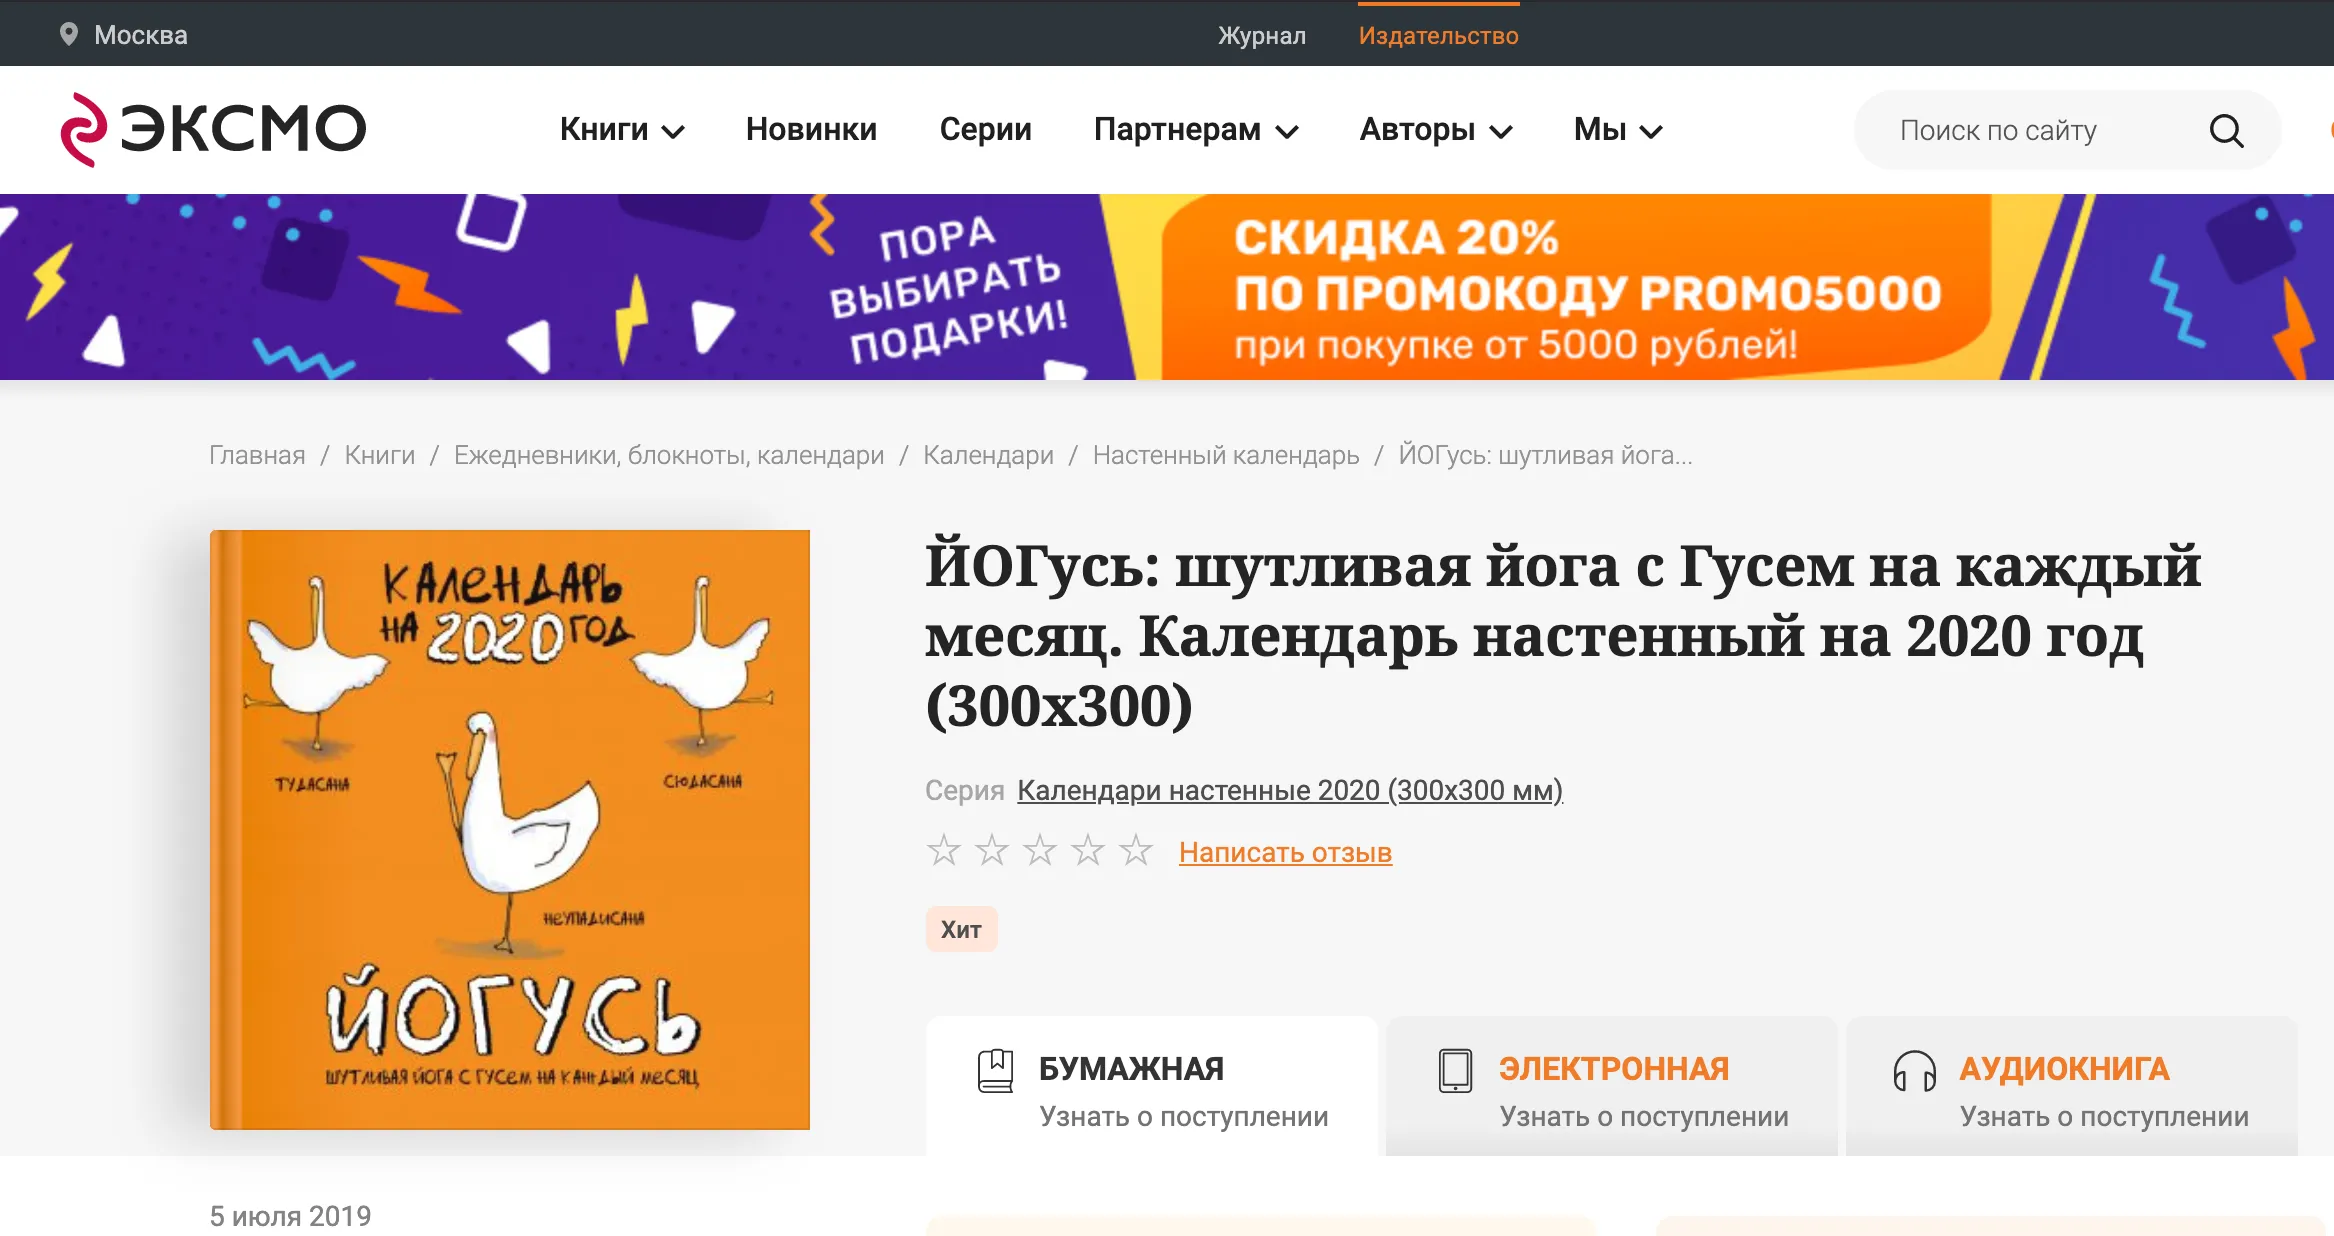Open the Журнал section
Viewport: 2334px width, 1236px height.
1261,34
